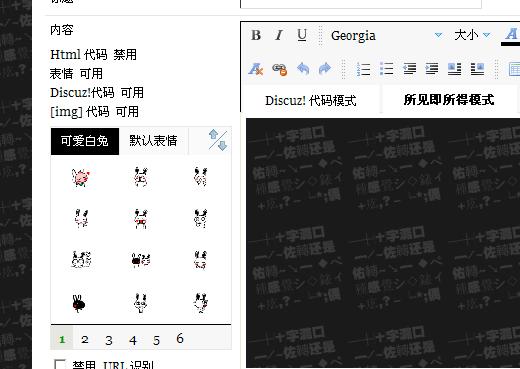Click the 内容 label
Viewport: 520px width, 369px height.
tap(62, 30)
